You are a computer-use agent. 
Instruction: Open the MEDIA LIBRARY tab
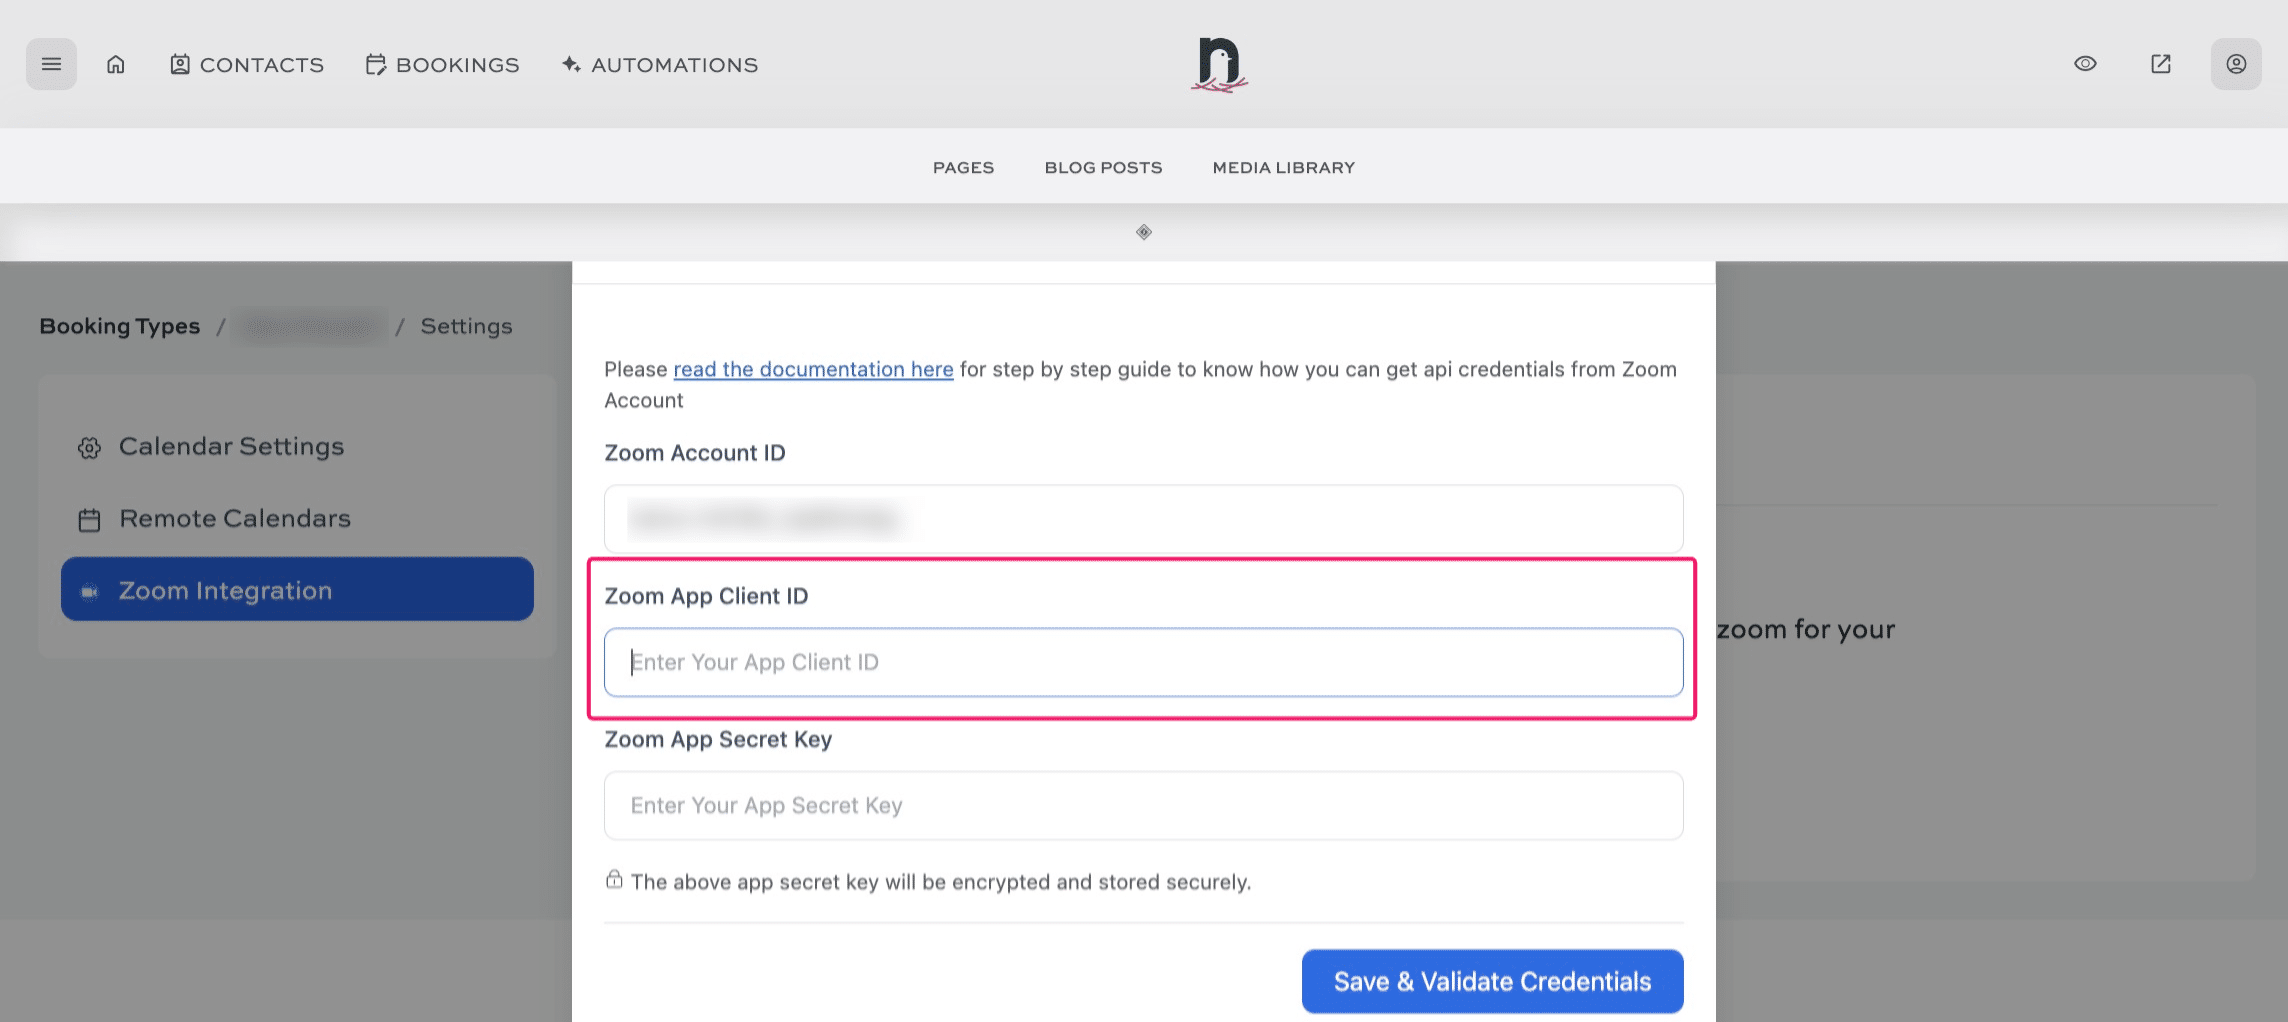(1283, 167)
